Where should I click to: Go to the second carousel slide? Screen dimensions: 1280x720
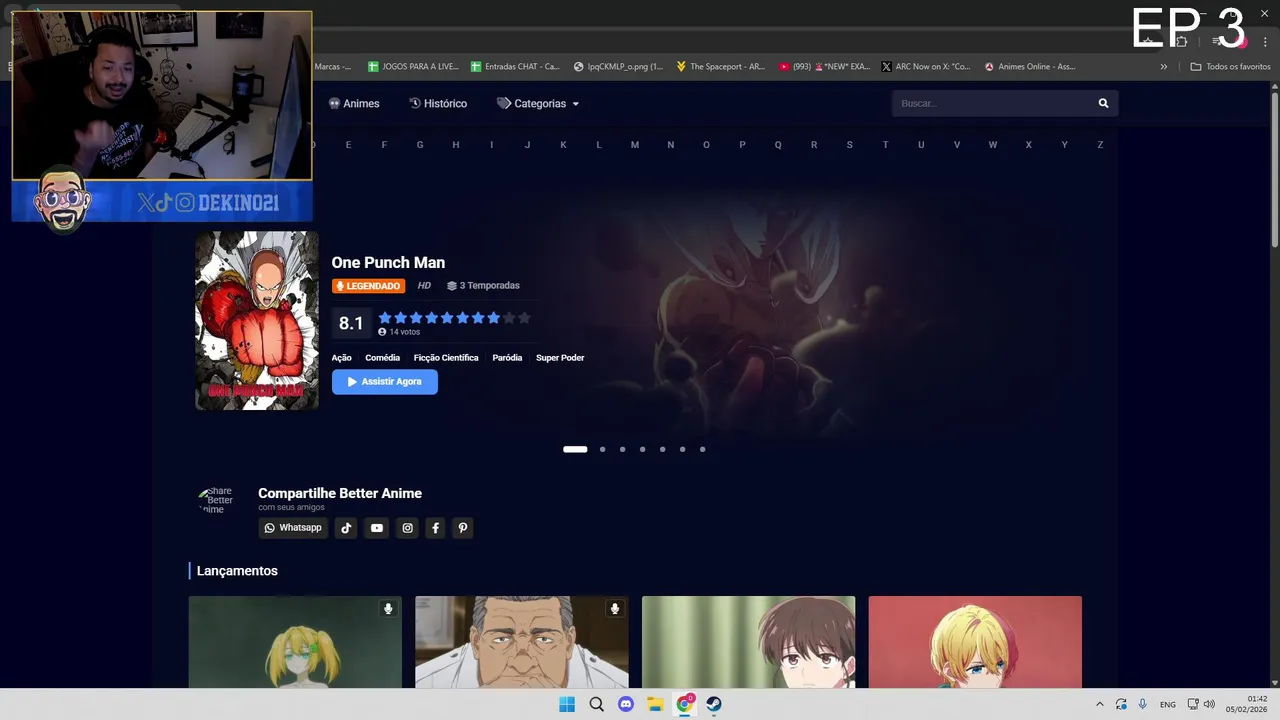pyautogui.click(x=602, y=449)
